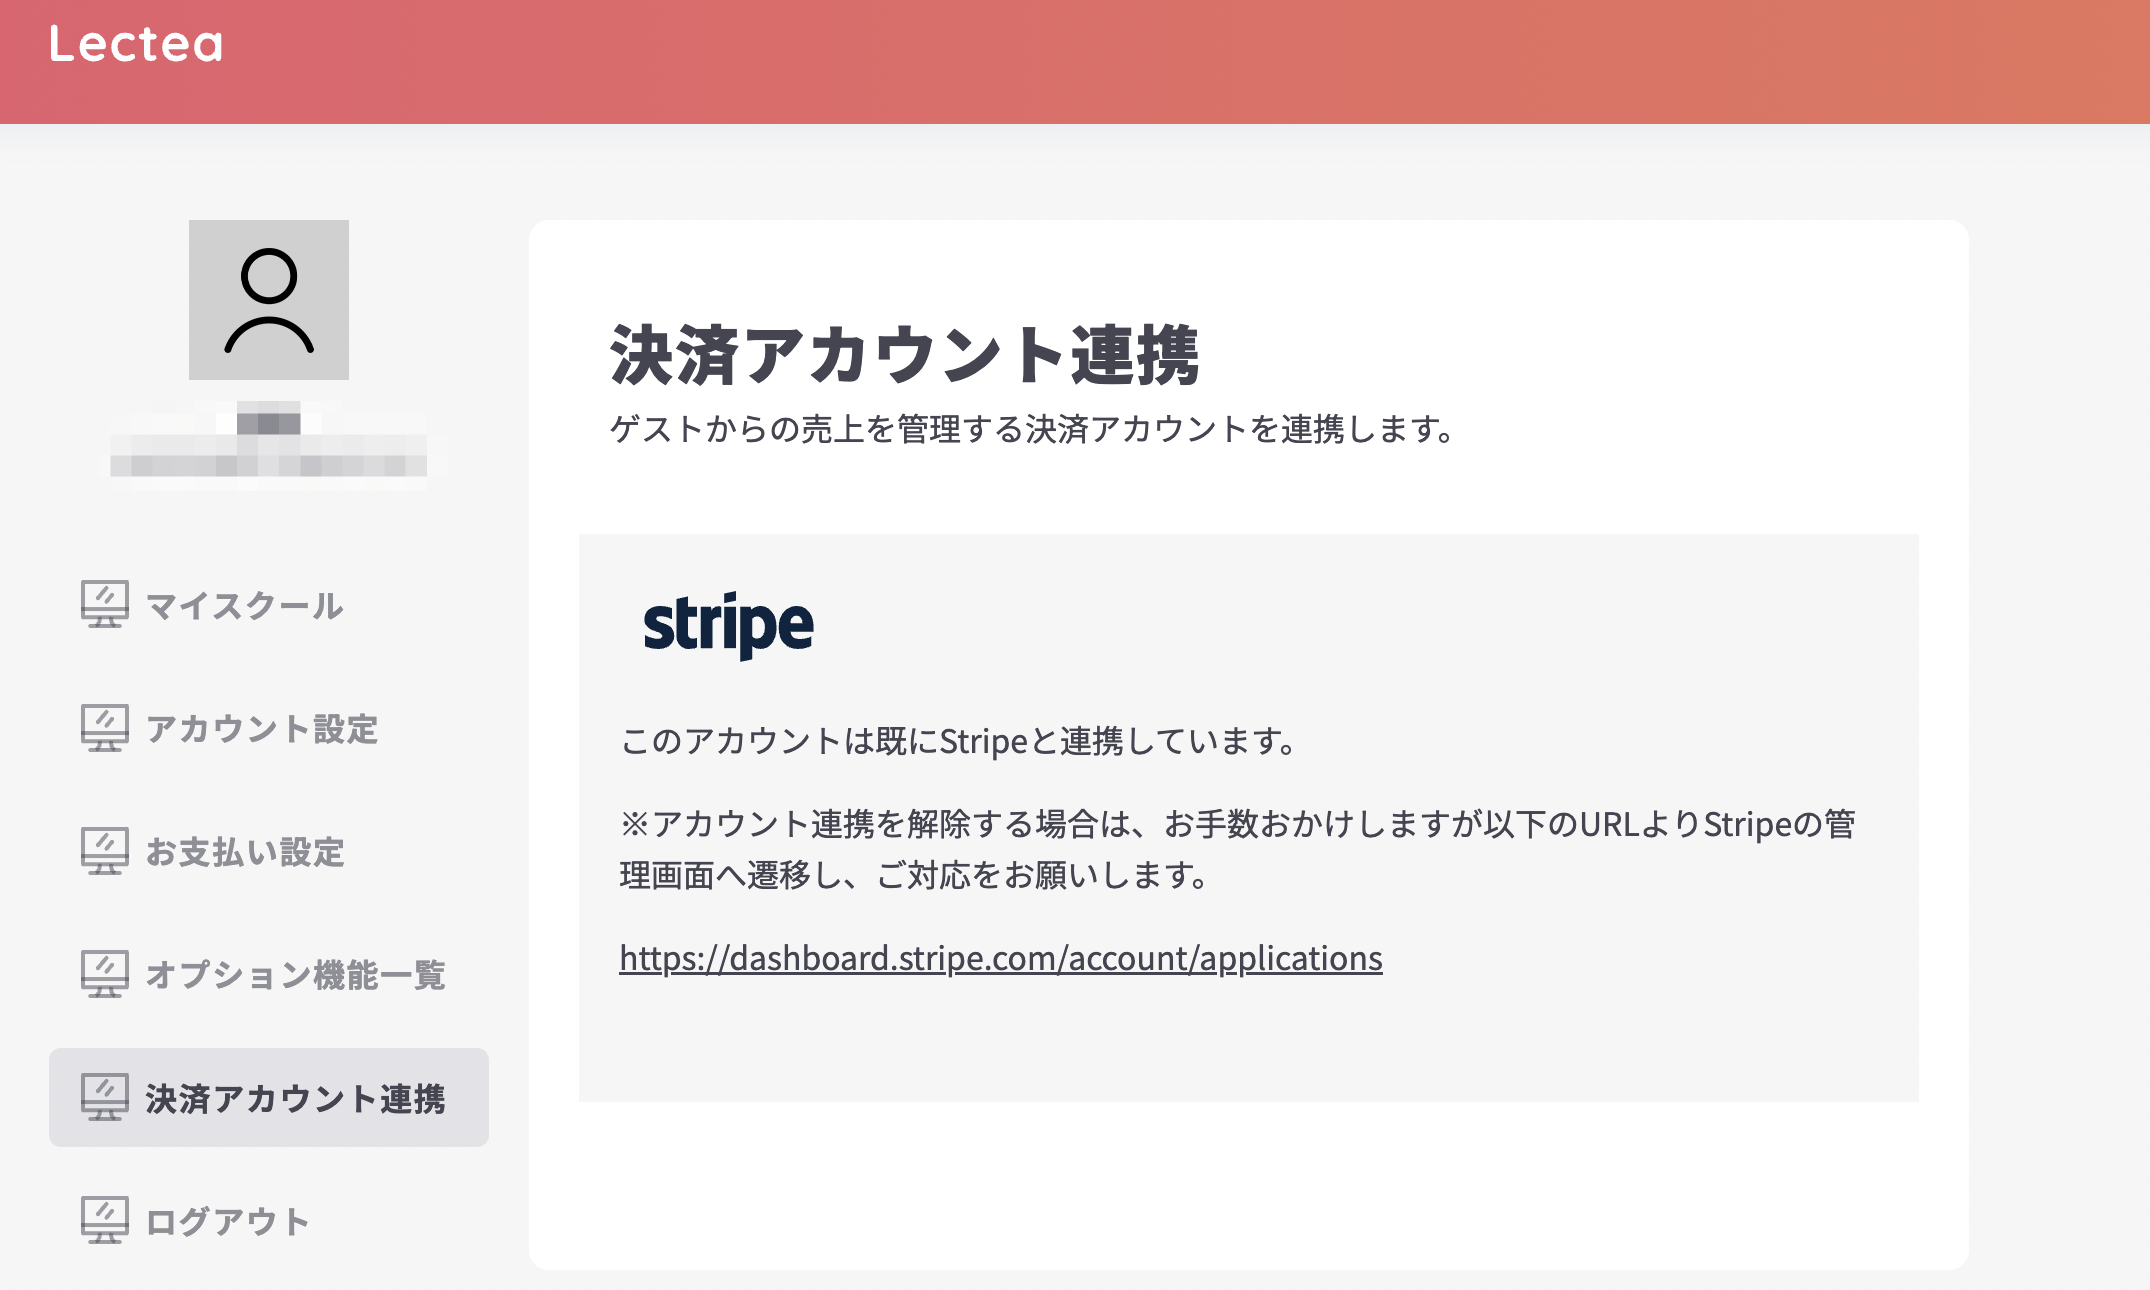Click the オプション機能一覧 icon

pyautogui.click(x=104, y=973)
